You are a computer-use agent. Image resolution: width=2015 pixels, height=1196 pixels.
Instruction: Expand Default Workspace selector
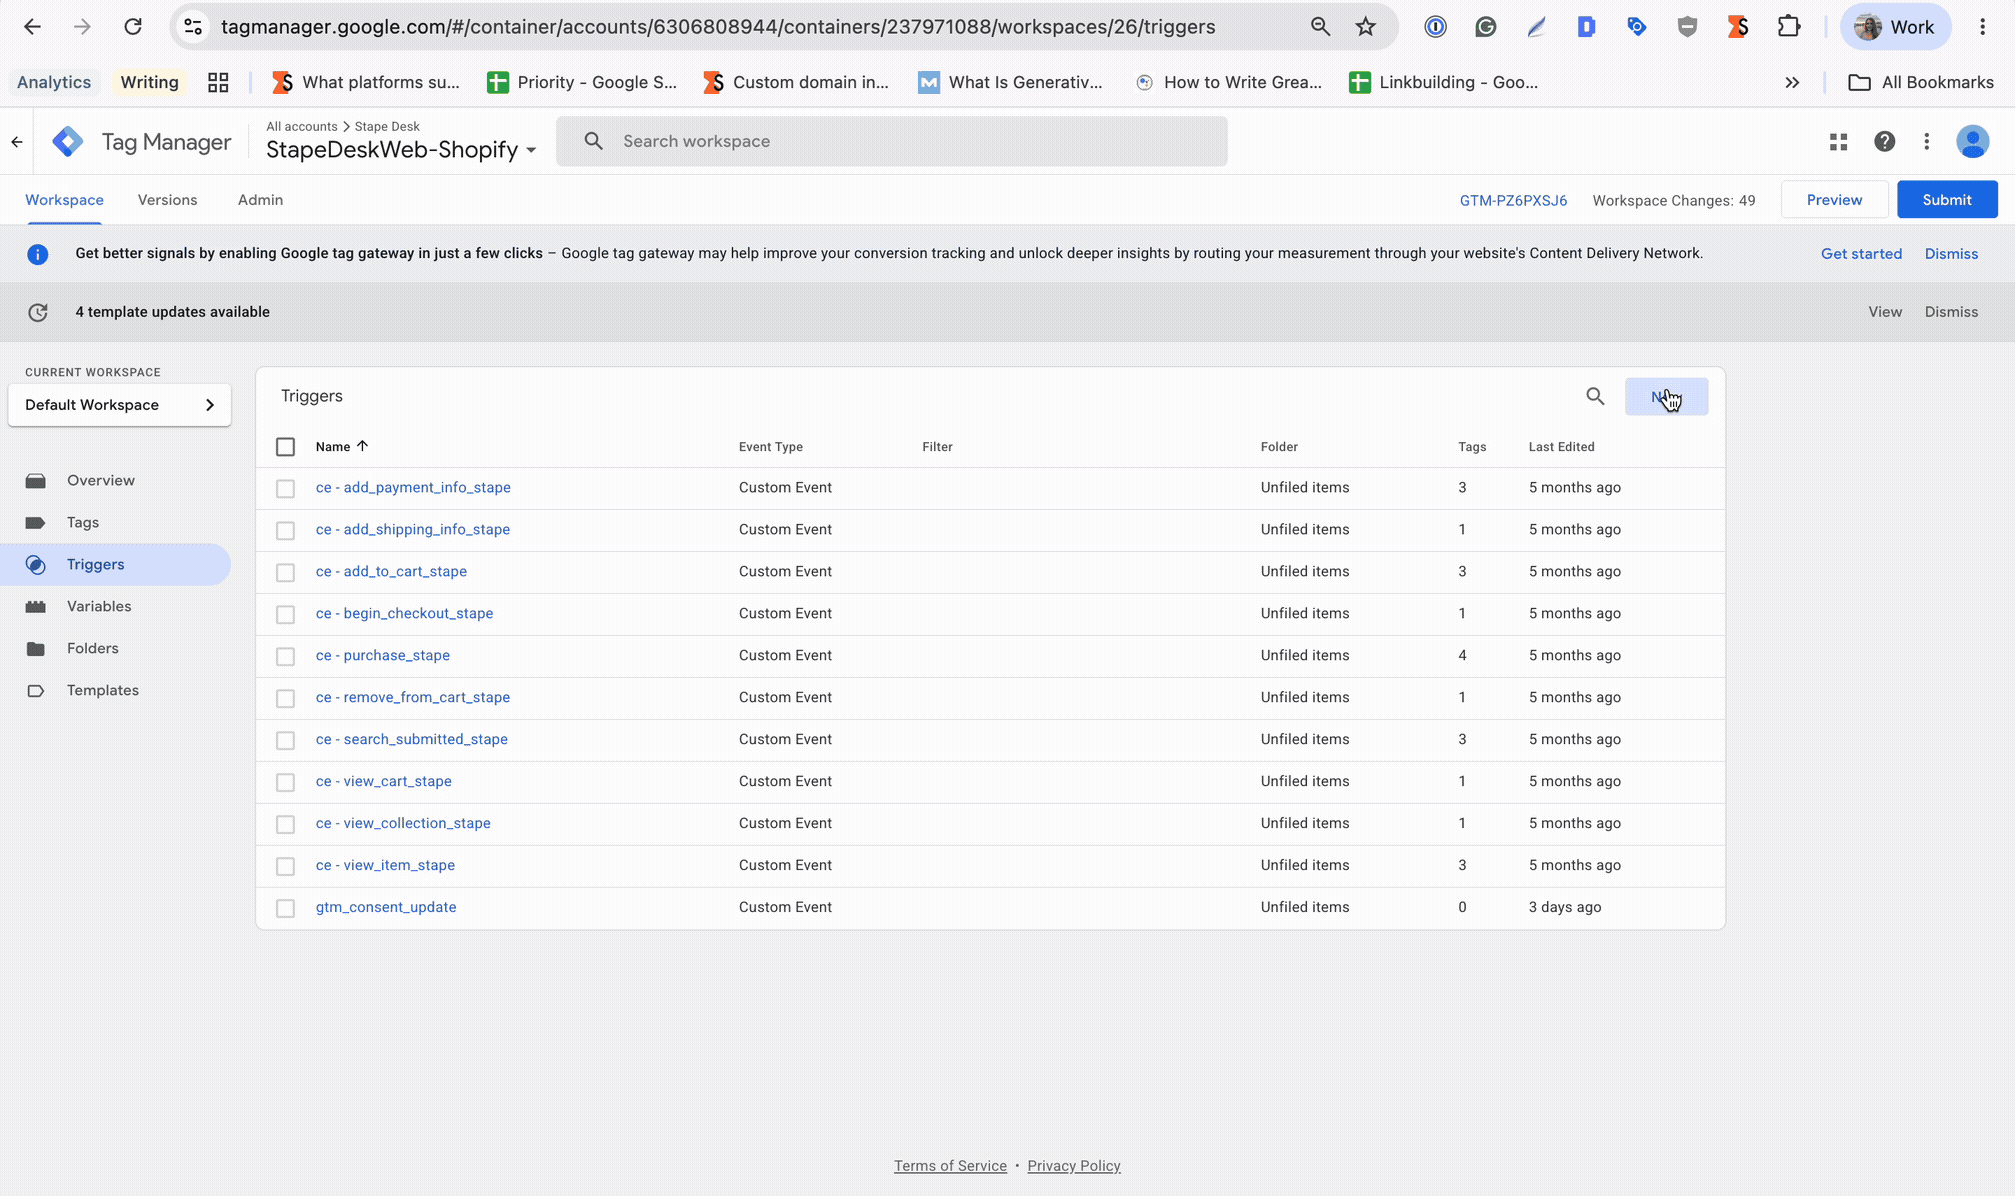119,405
